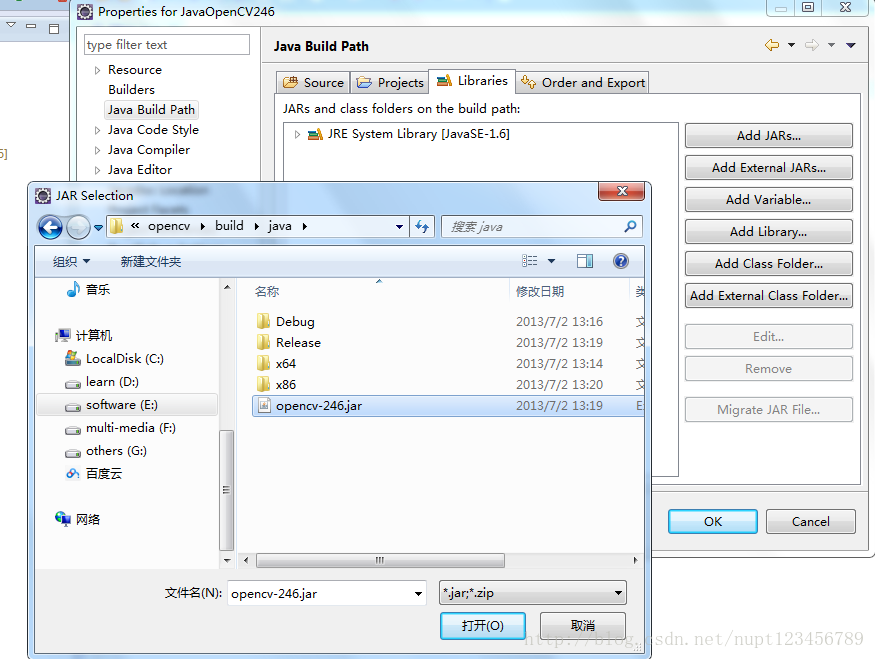This screenshot has width=875, height=659.
Task: Click the change view icon
Action: [530, 261]
